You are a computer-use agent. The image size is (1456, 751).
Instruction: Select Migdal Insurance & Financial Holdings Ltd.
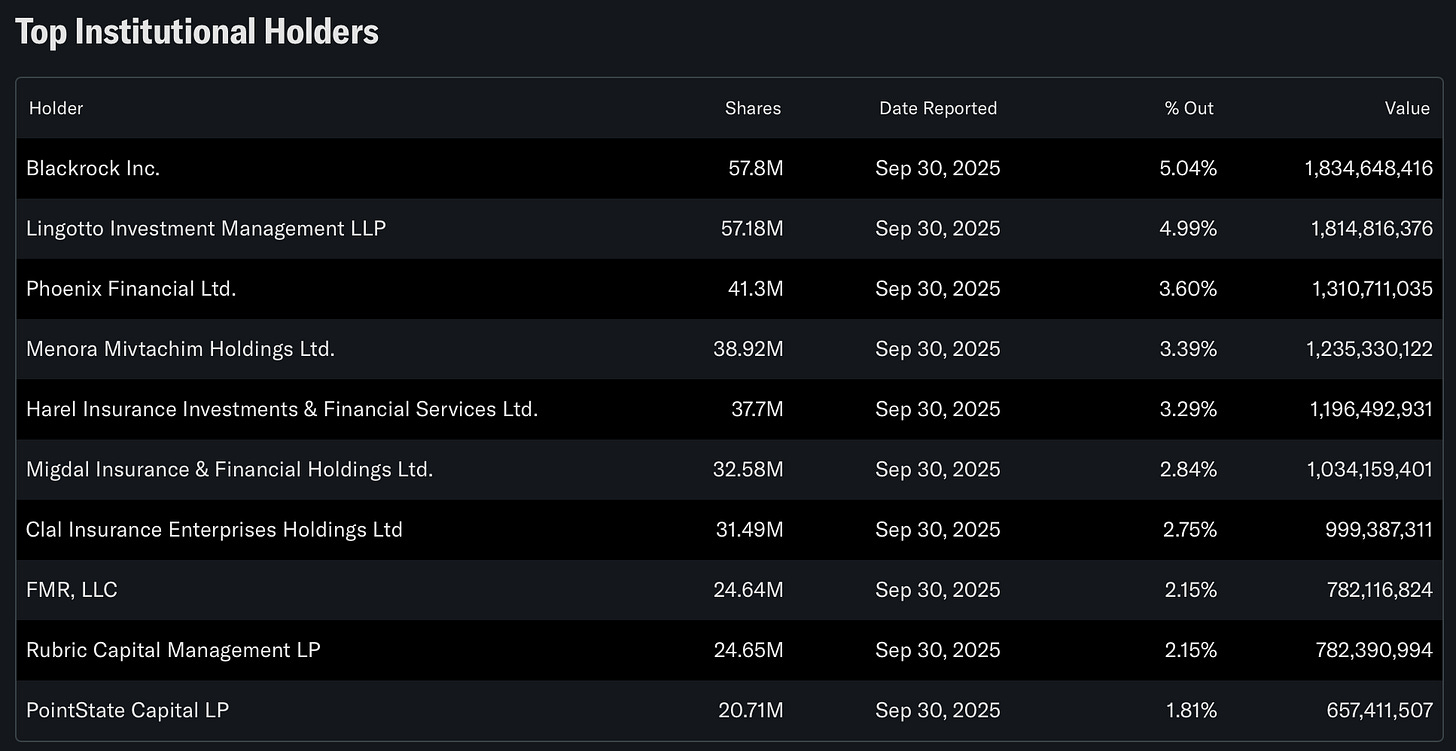click(230, 469)
